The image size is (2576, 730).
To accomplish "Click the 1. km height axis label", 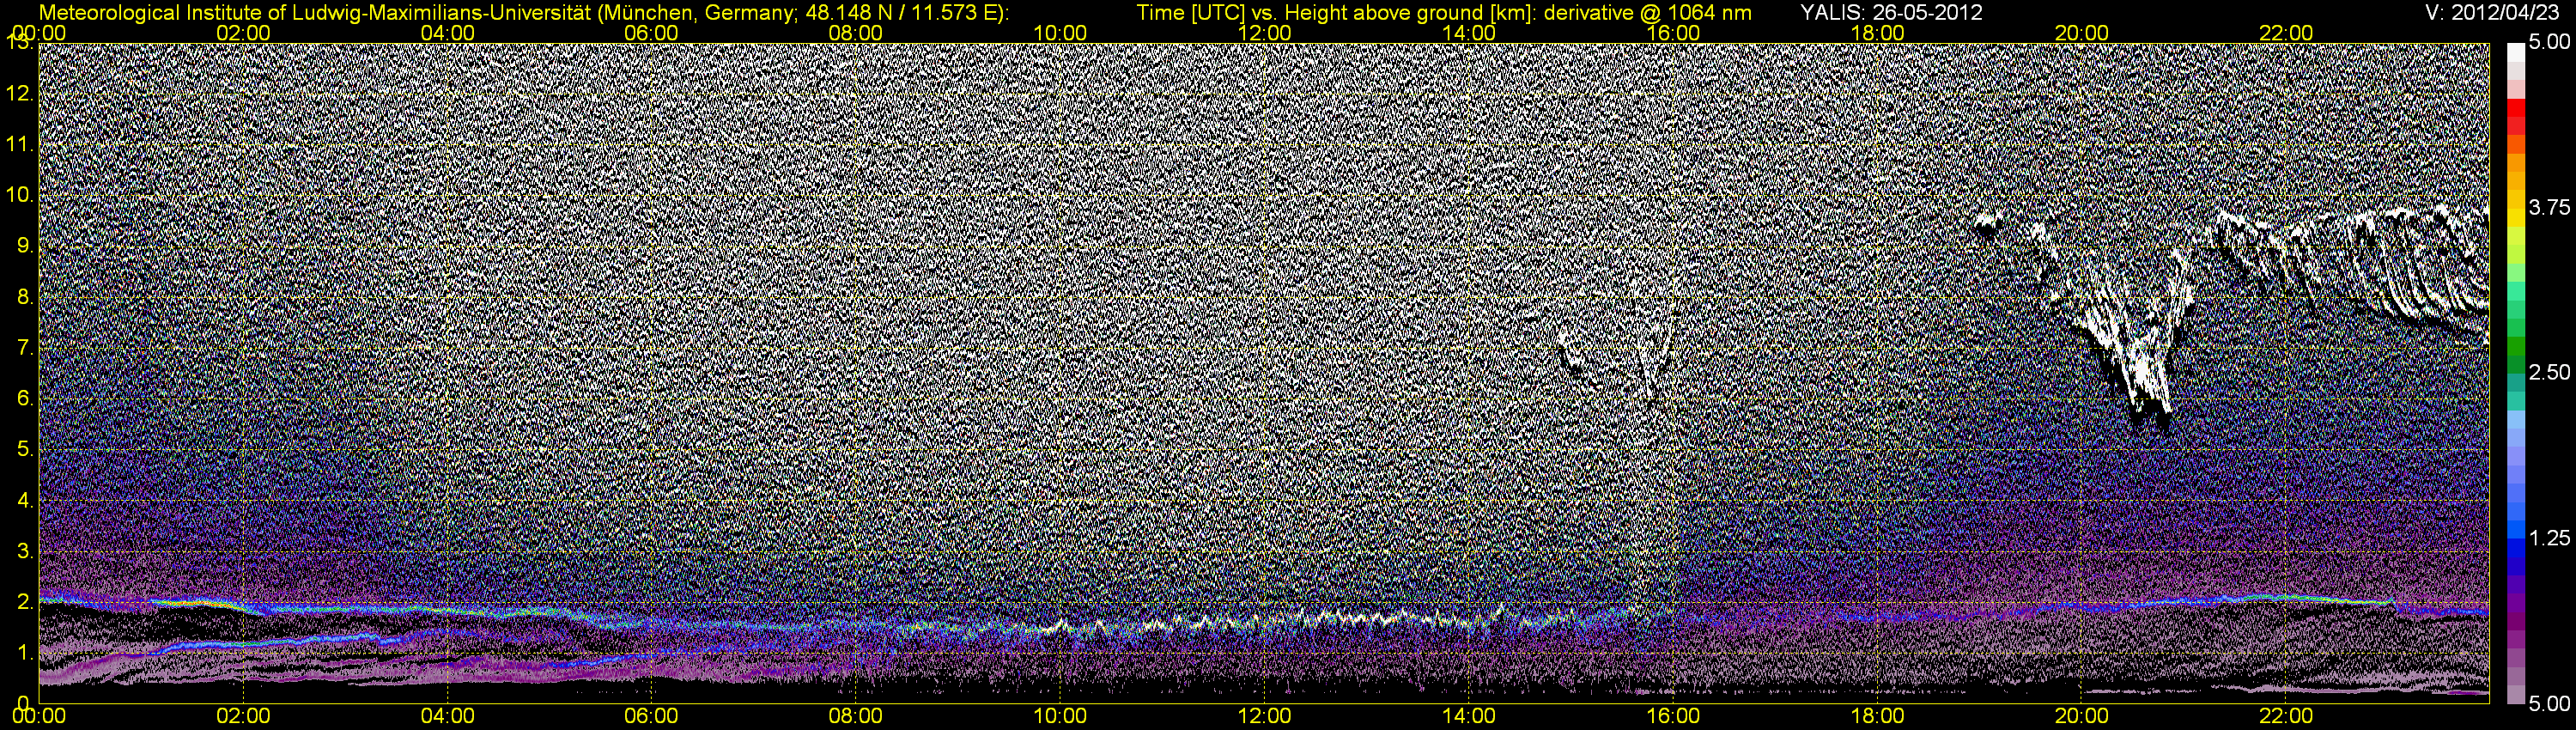I will pos(24,653).
